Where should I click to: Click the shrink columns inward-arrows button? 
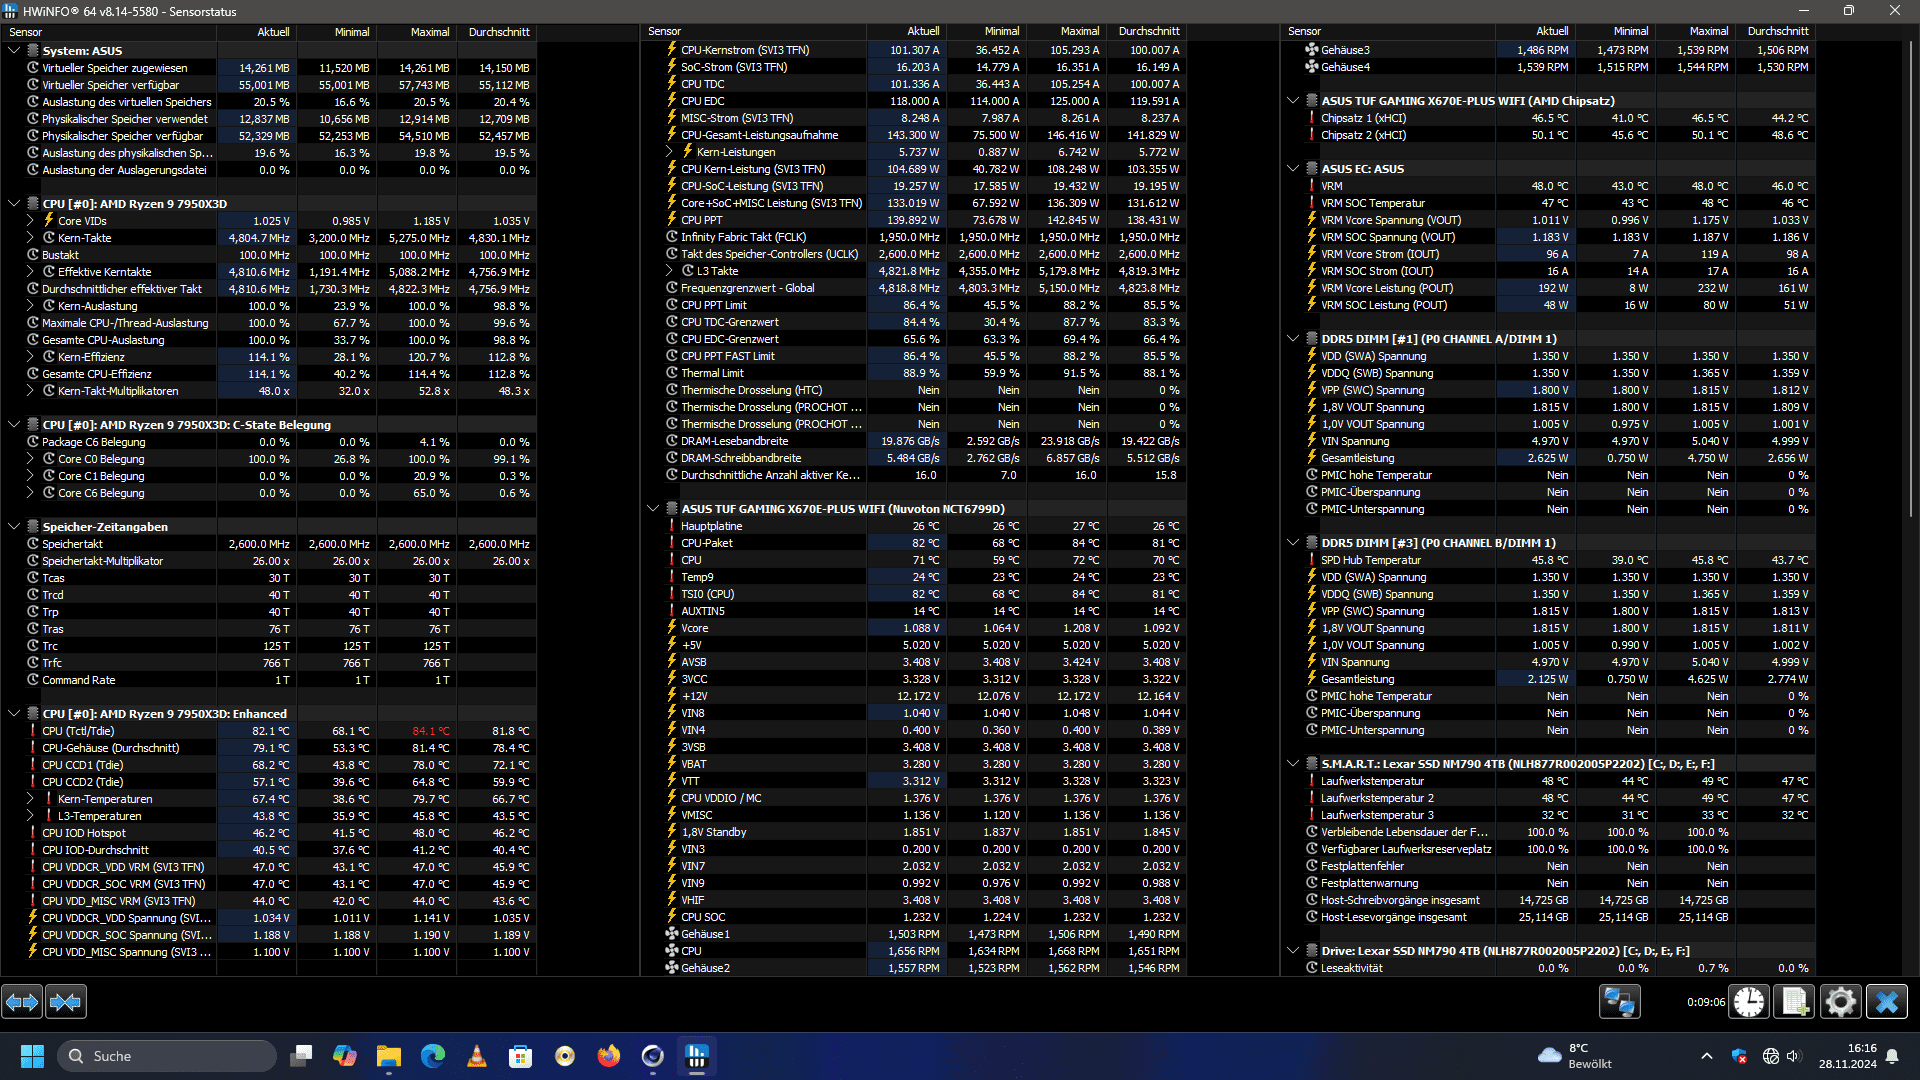click(66, 1001)
